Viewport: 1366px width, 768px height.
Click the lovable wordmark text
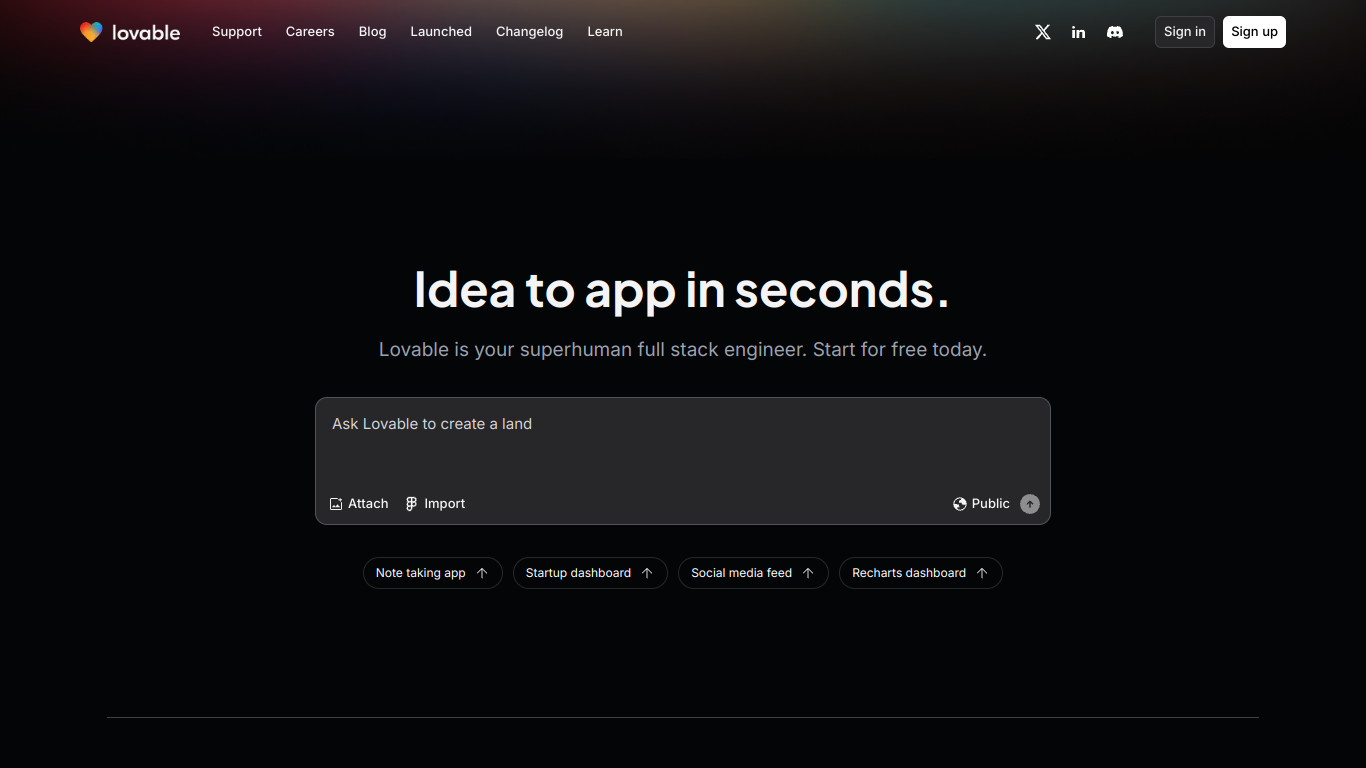146,33
